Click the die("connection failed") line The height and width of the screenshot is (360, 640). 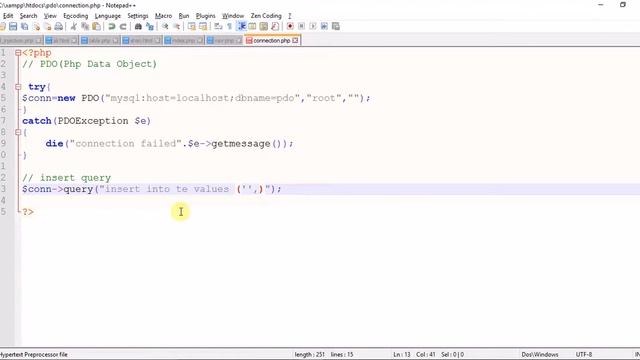click(x=169, y=144)
